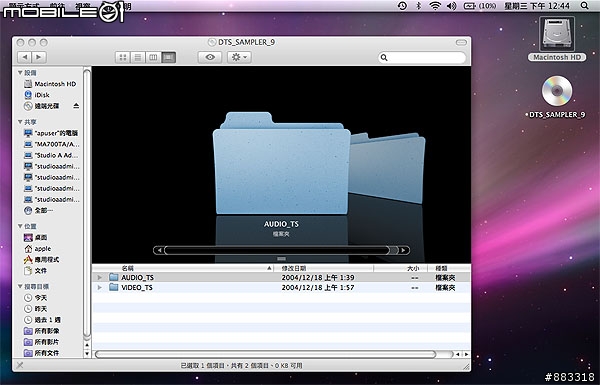Click the file list scroll right arrow

466,354
